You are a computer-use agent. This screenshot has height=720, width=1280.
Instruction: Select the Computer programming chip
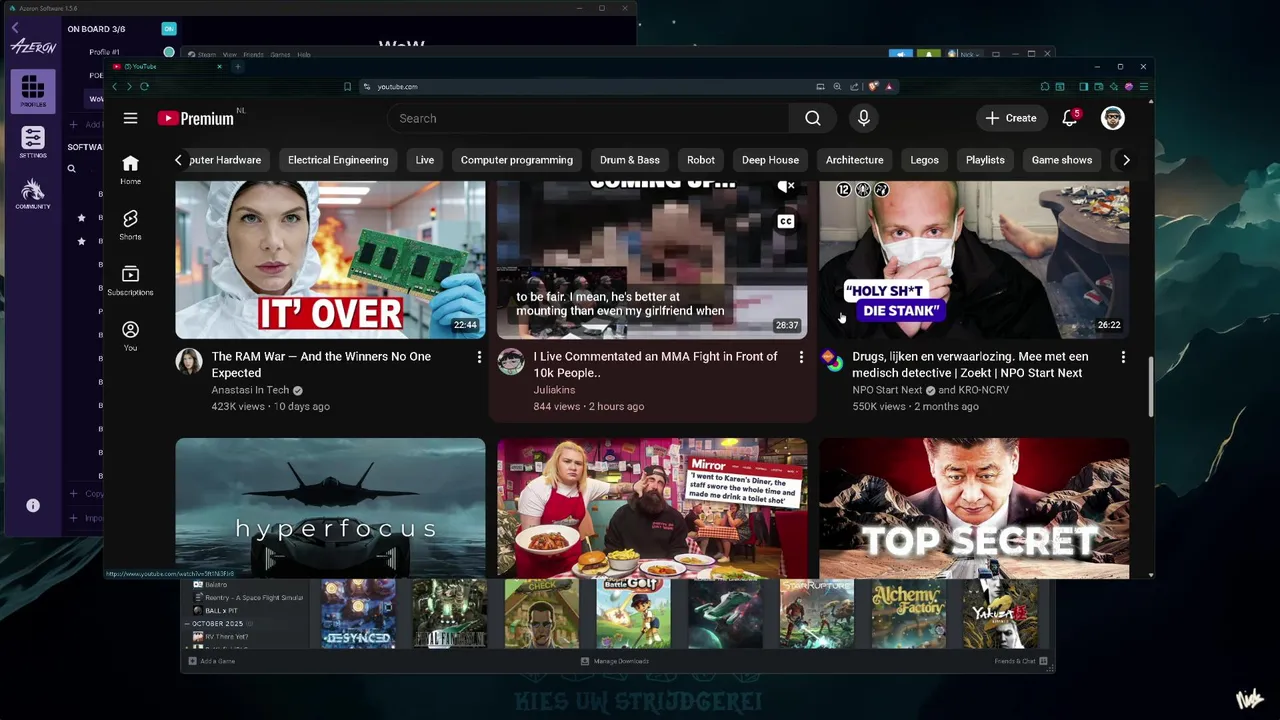pyautogui.click(x=517, y=160)
